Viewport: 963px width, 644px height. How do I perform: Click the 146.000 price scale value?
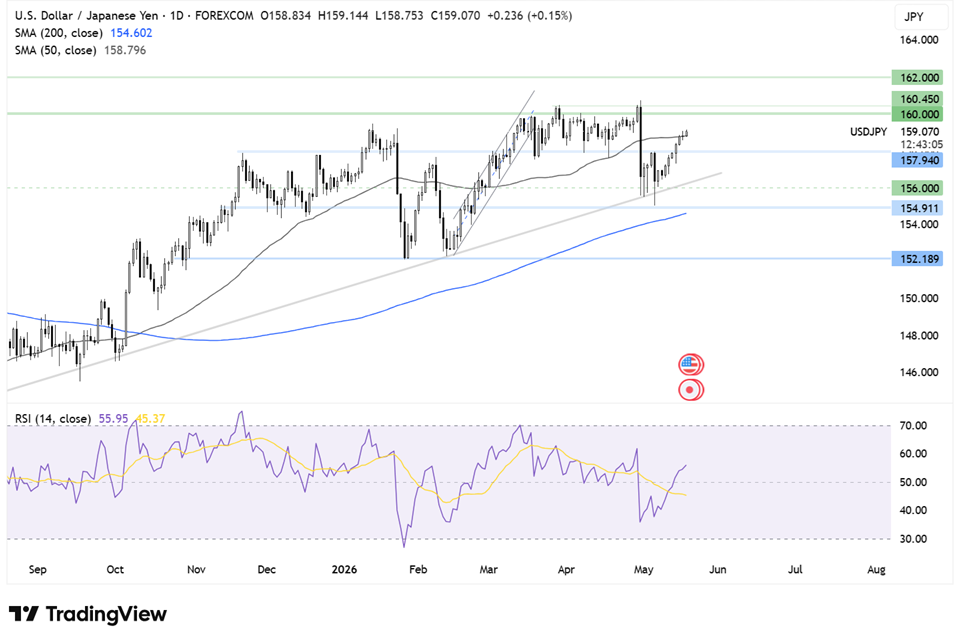pos(919,372)
